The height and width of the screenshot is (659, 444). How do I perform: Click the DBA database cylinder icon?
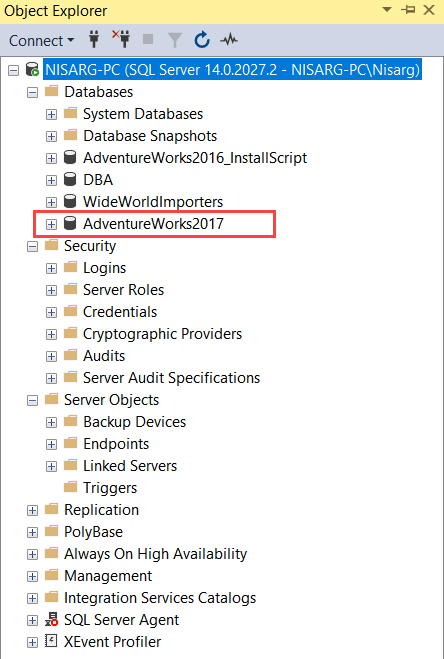tap(70, 180)
